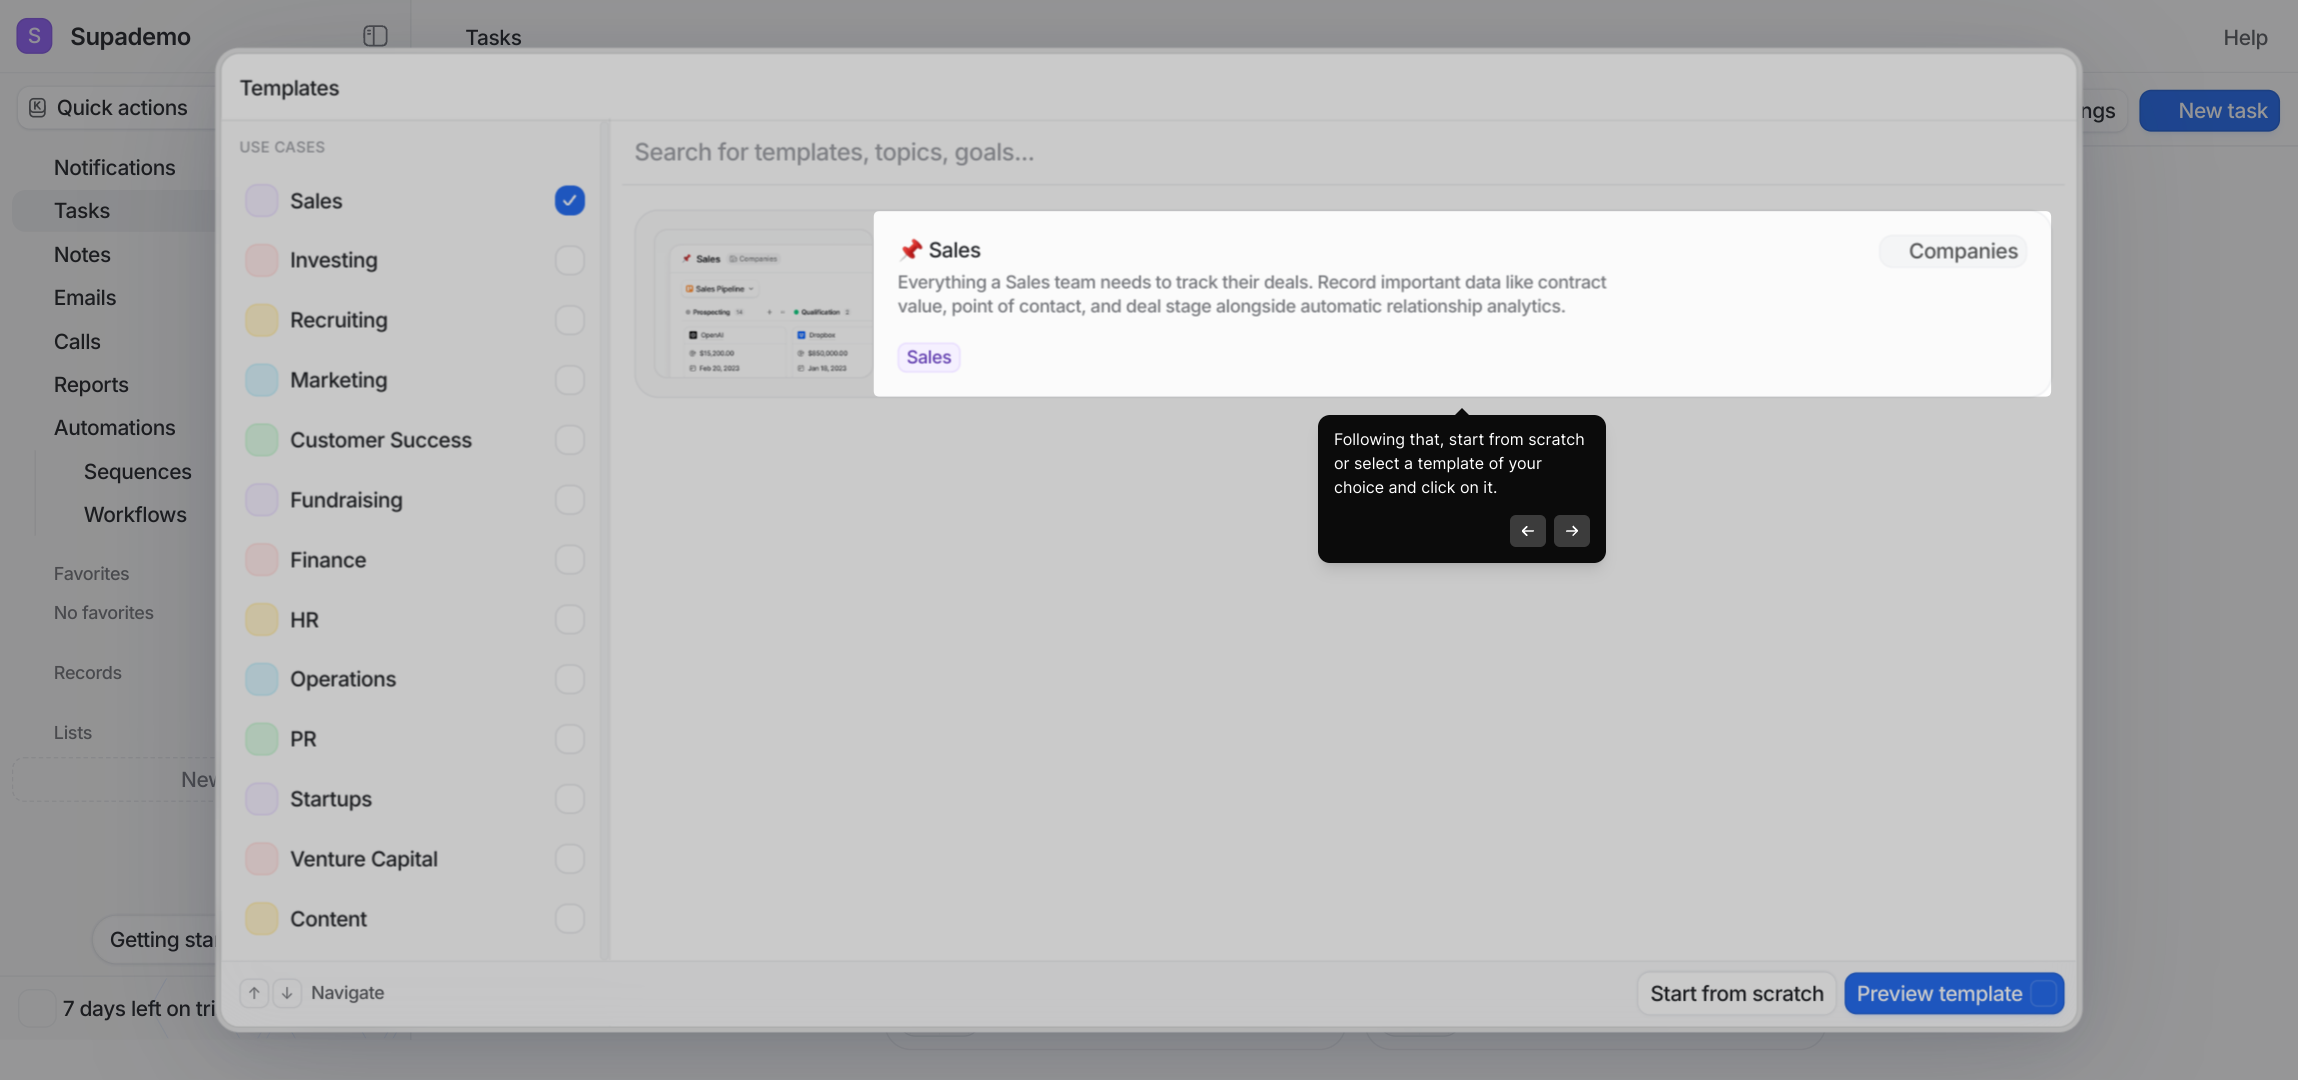Open Notes from the left sidebar
2298x1080 pixels.
[82, 255]
